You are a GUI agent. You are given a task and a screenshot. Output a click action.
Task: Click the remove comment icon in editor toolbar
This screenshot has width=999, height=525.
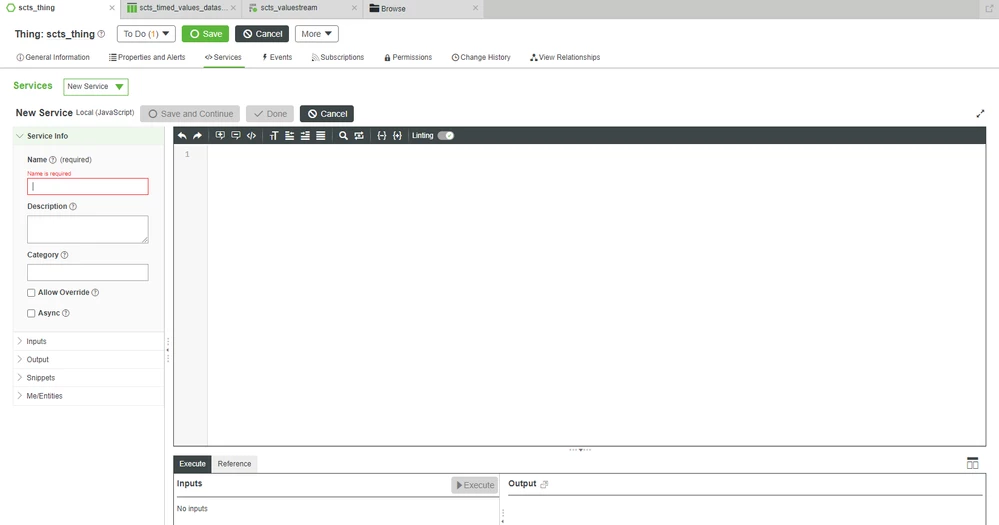click(236, 136)
